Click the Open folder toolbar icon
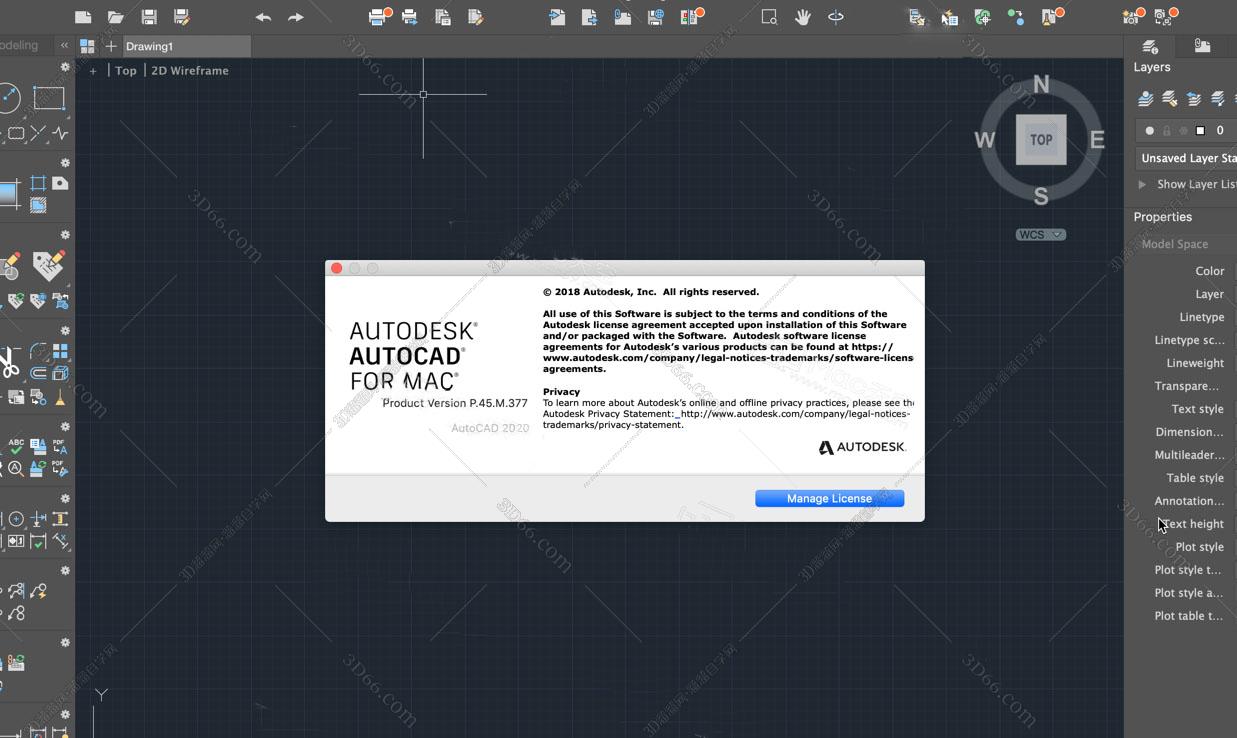 [x=116, y=17]
